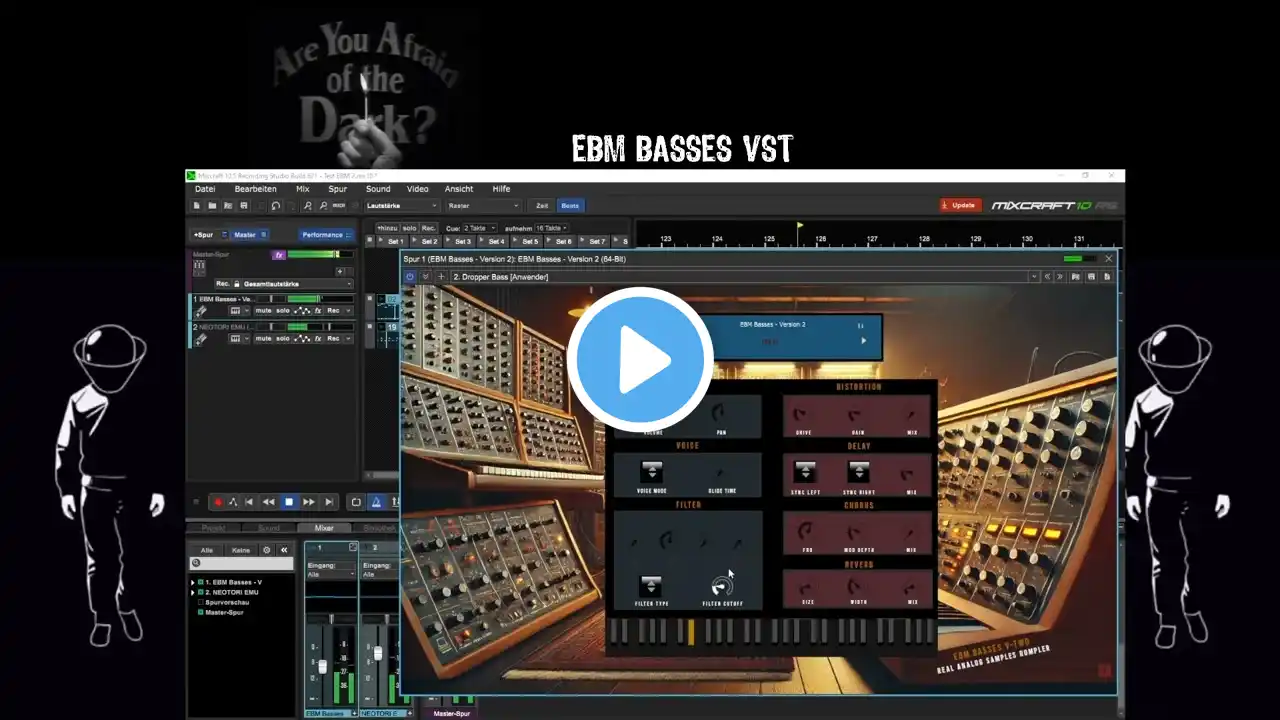The width and height of the screenshot is (1280, 720).
Task: Open the master track fx button
Action: pyautogui.click(x=279, y=255)
